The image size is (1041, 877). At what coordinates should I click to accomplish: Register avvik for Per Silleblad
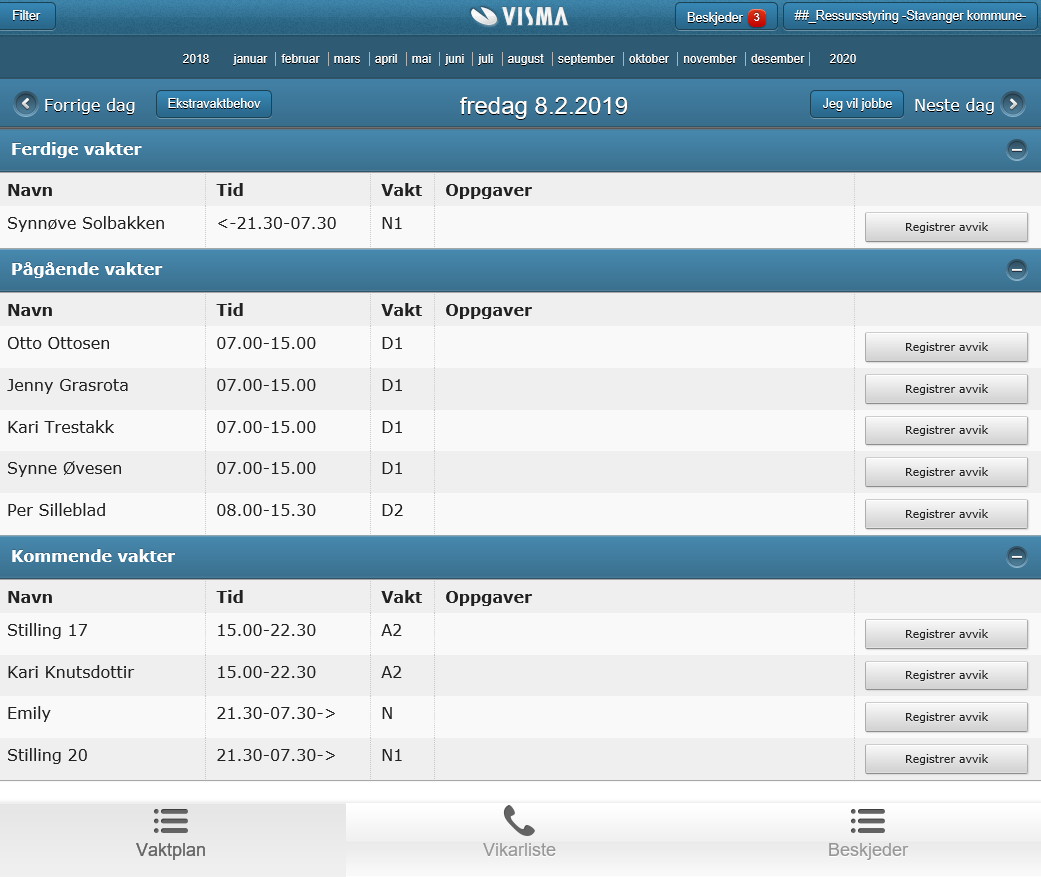(x=946, y=514)
